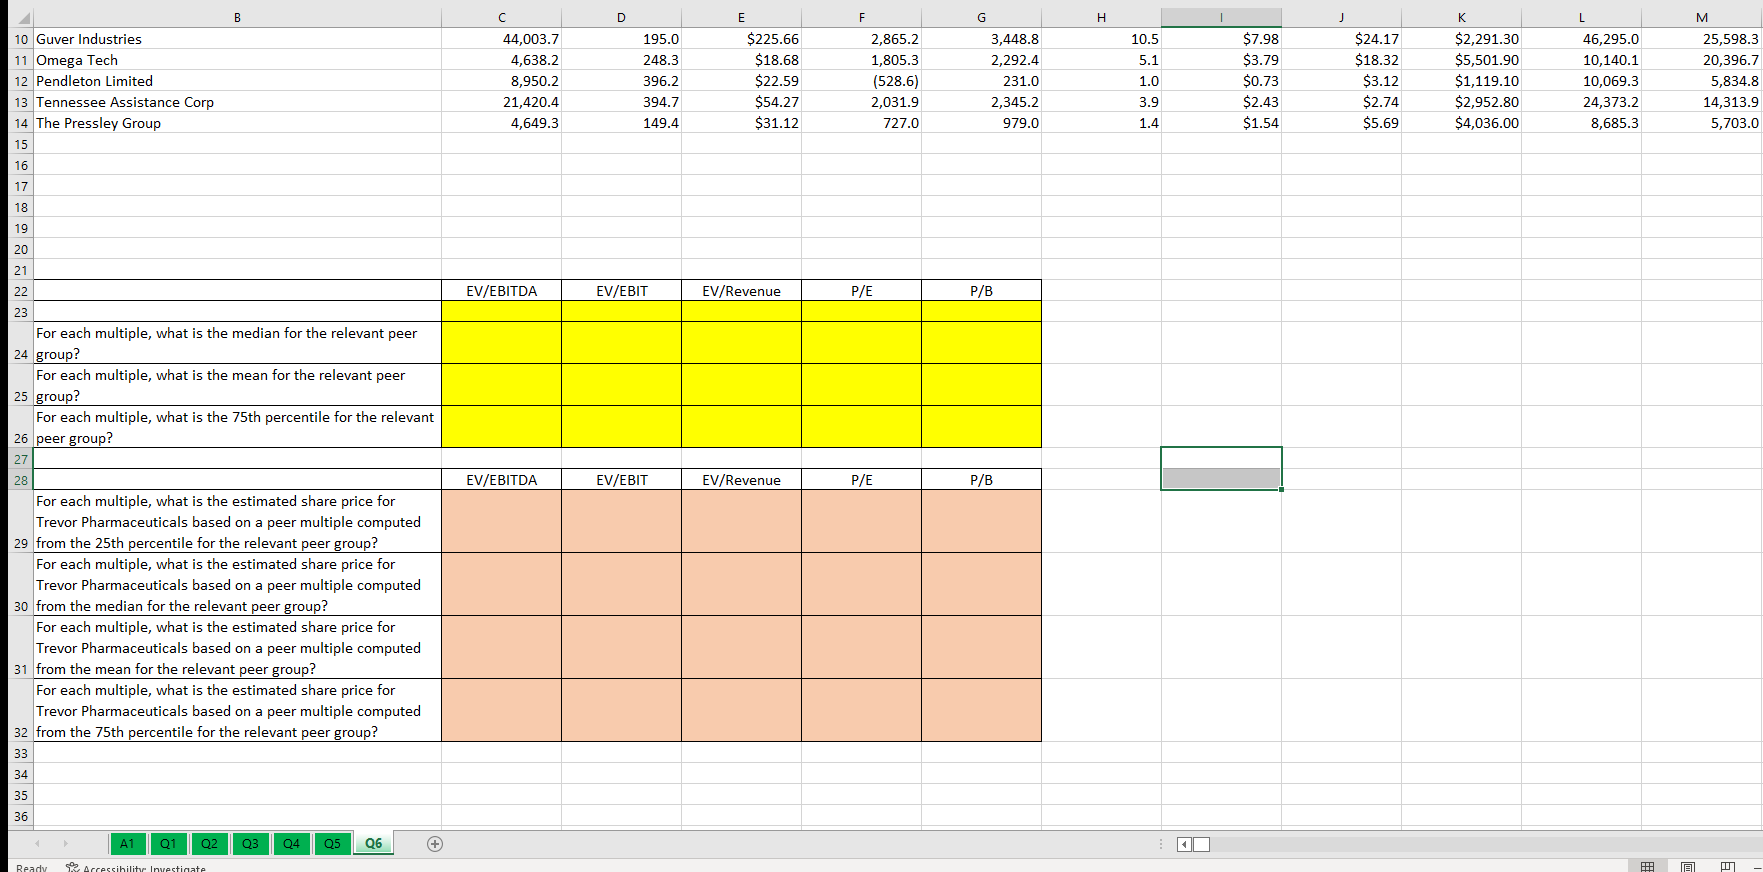This screenshot has height=872, width=1763.
Task: Select the Pendleton Limited cell
Action: pyautogui.click(x=237, y=81)
